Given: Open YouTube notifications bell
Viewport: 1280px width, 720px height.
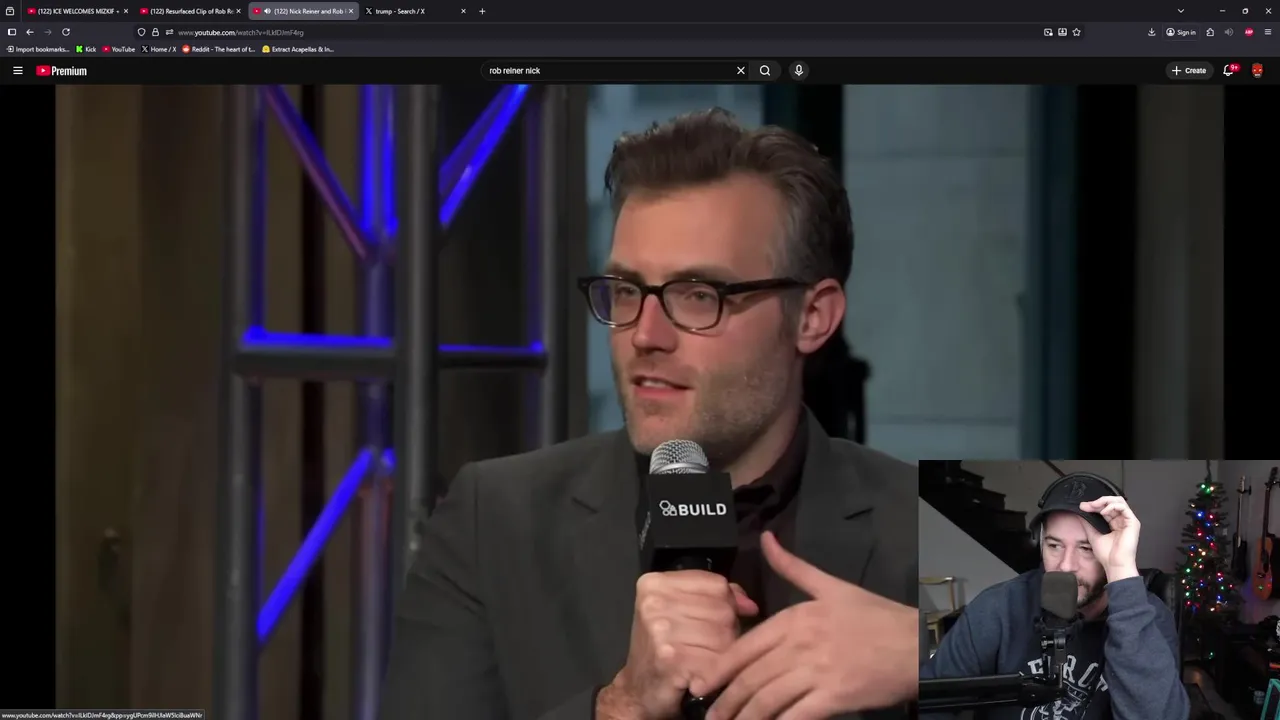Looking at the screenshot, I should (1229, 71).
